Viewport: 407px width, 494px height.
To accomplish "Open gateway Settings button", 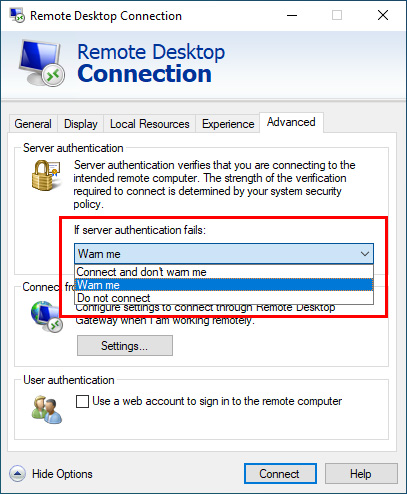I will (x=125, y=346).
